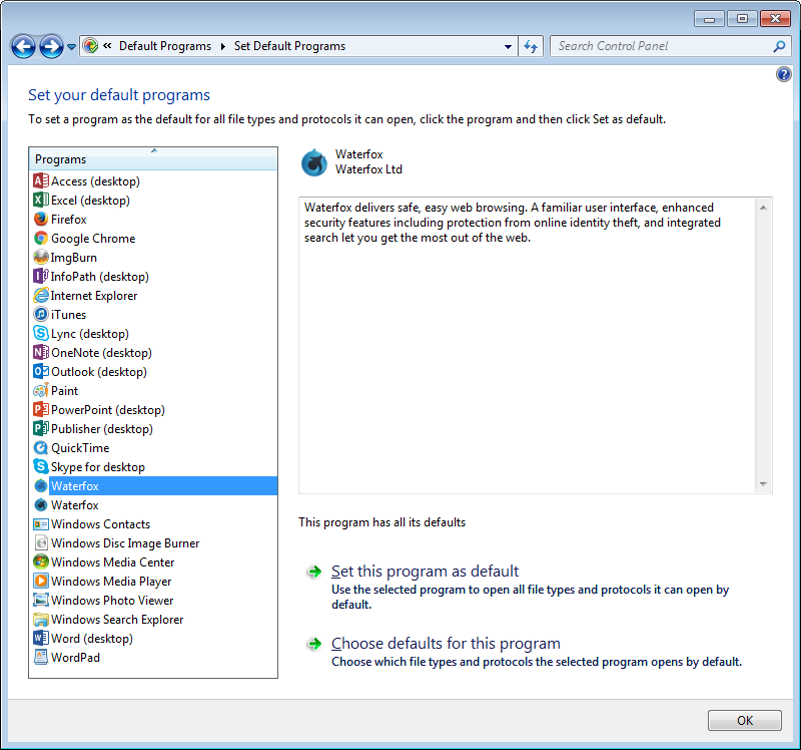Open the help question mark icon
801x750 pixels.
pyautogui.click(x=784, y=75)
